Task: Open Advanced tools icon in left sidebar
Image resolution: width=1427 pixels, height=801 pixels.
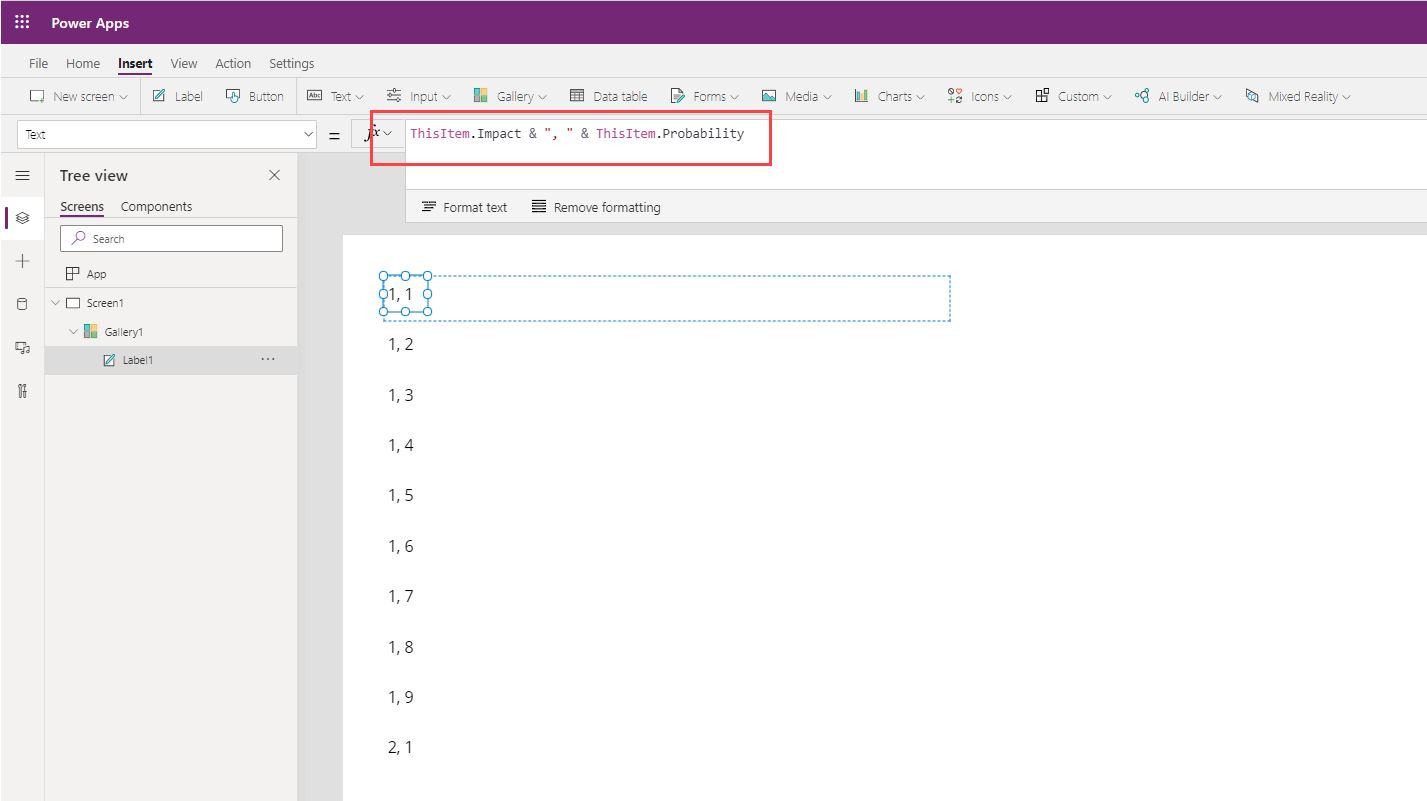Action: 22,390
